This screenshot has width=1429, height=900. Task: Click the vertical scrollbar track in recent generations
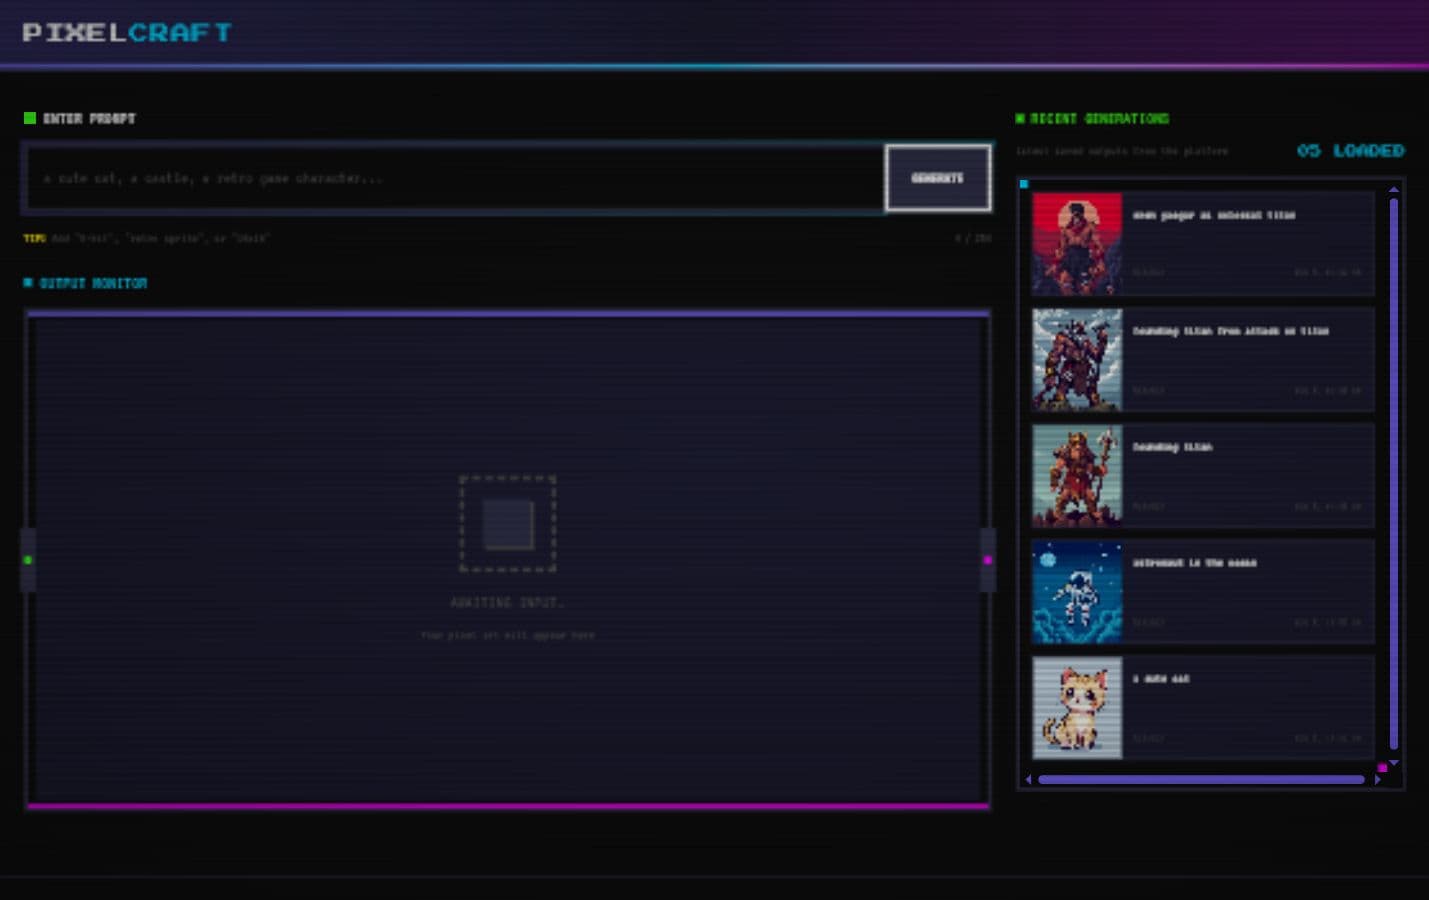(1394, 475)
